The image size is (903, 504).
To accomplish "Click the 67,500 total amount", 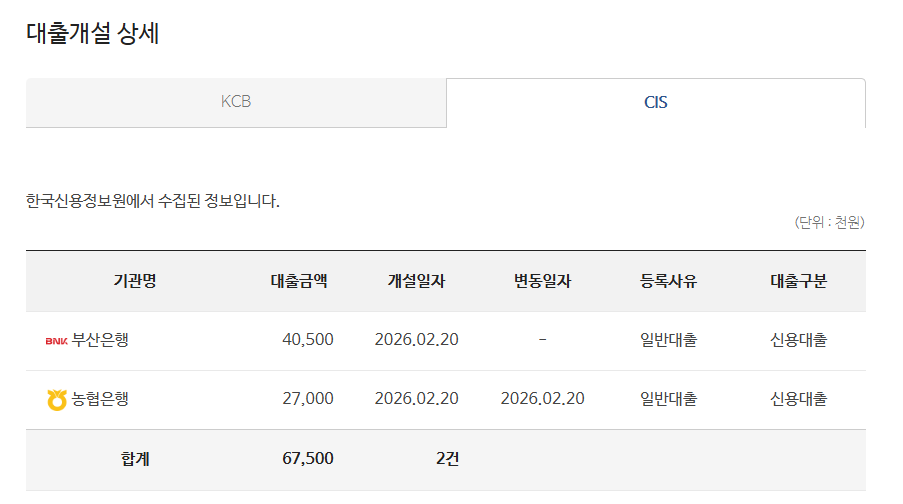I will click(x=308, y=459).
